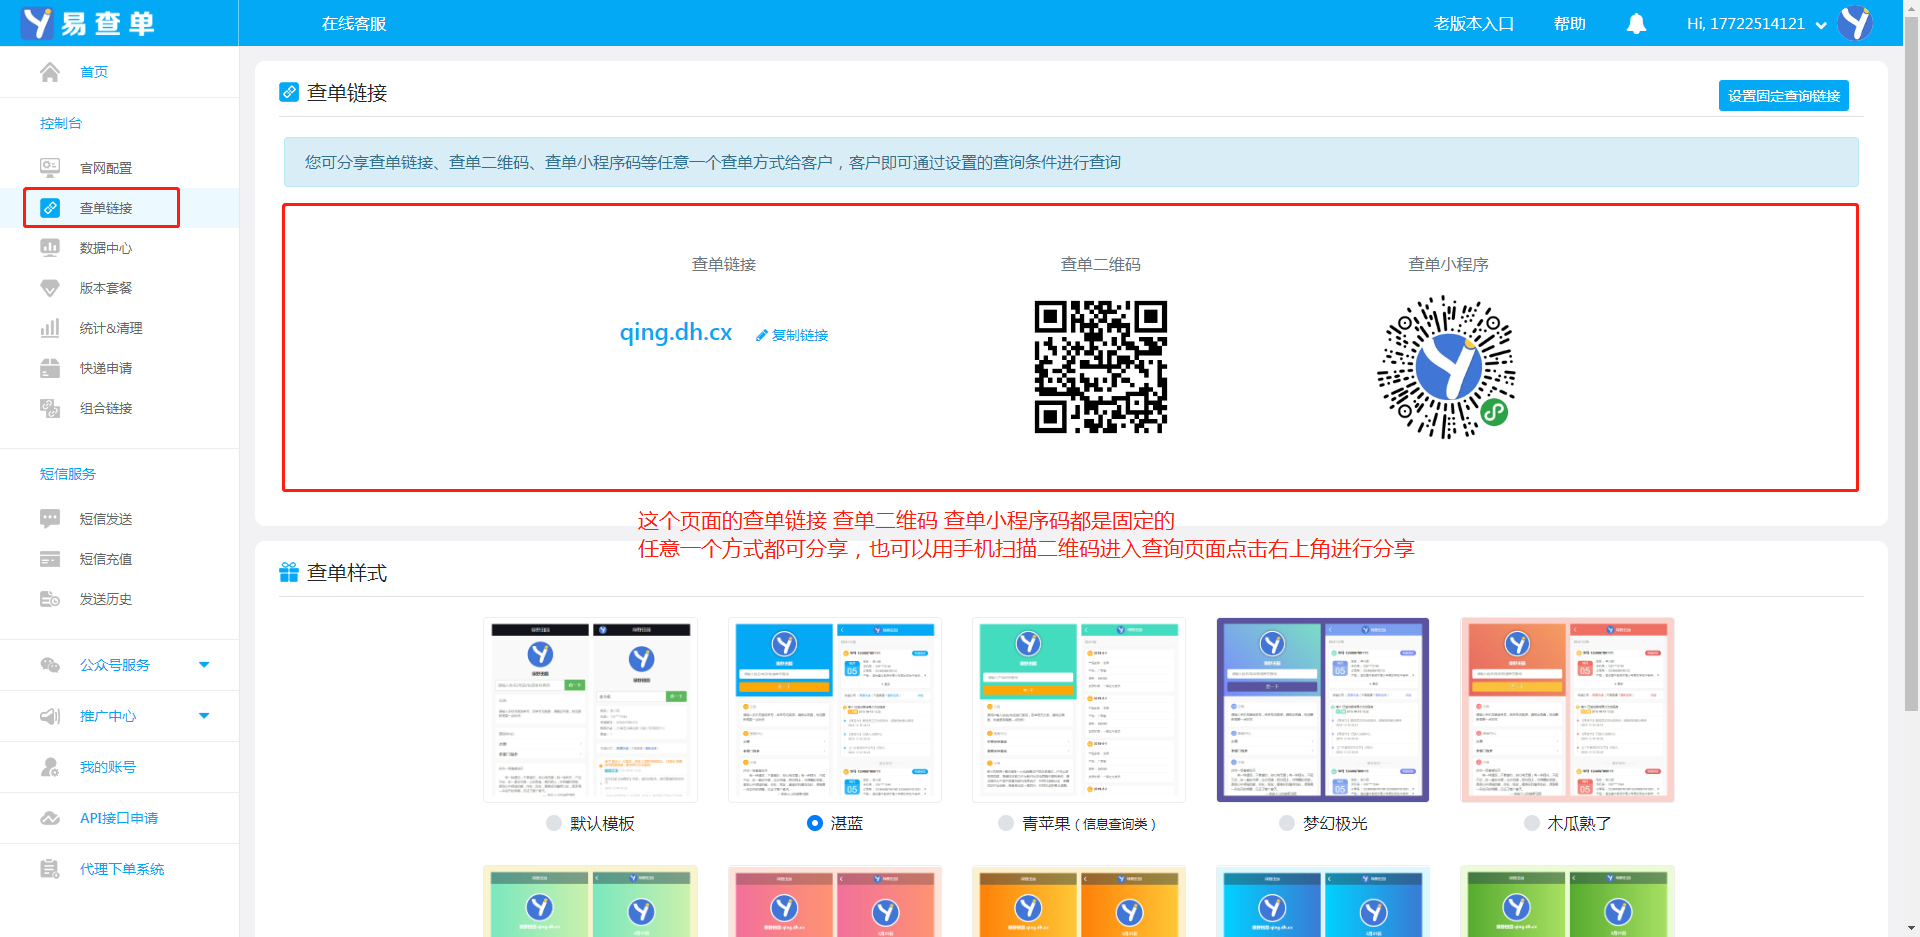Expand the 推广中心 dropdown arrow
Image resolution: width=1920 pixels, height=937 pixels.
point(204,716)
